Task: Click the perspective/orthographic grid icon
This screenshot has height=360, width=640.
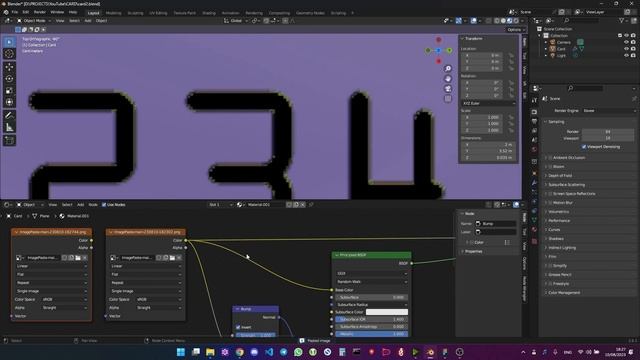Action: (448, 99)
